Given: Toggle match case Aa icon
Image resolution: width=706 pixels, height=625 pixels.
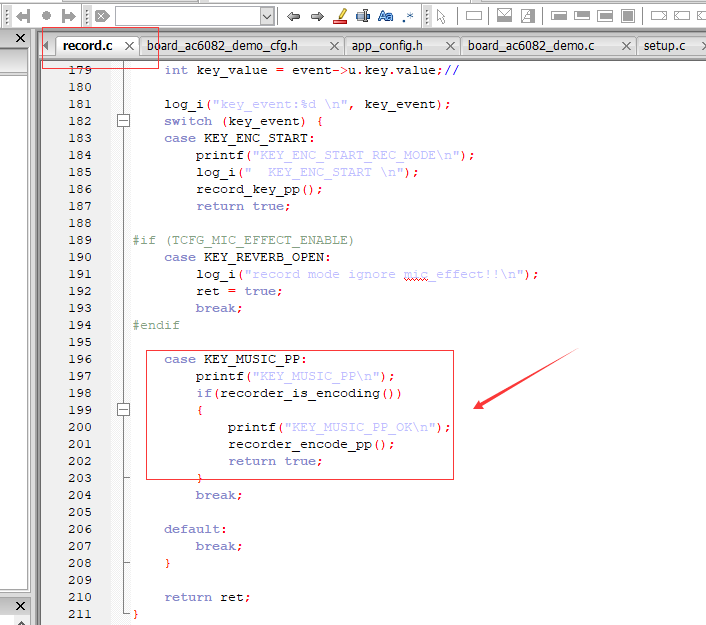Looking at the screenshot, I should [385, 16].
